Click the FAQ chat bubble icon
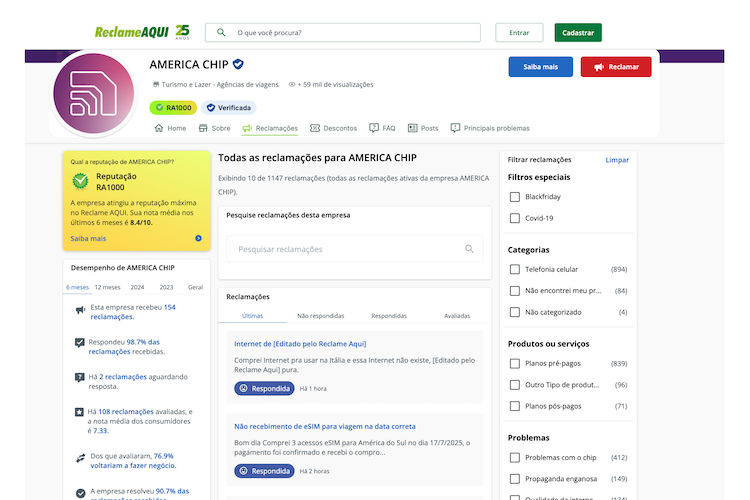Image resolution: width=750 pixels, height=500 pixels. pyautogui.click(x=374, y=128)
